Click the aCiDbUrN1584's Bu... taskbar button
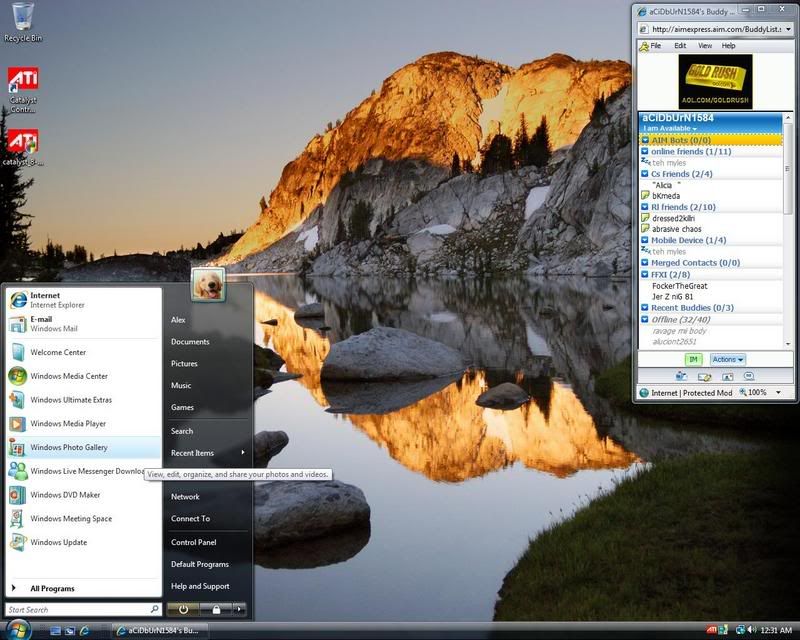The width and height of the screenshot is (800, 640). [161, 631]
